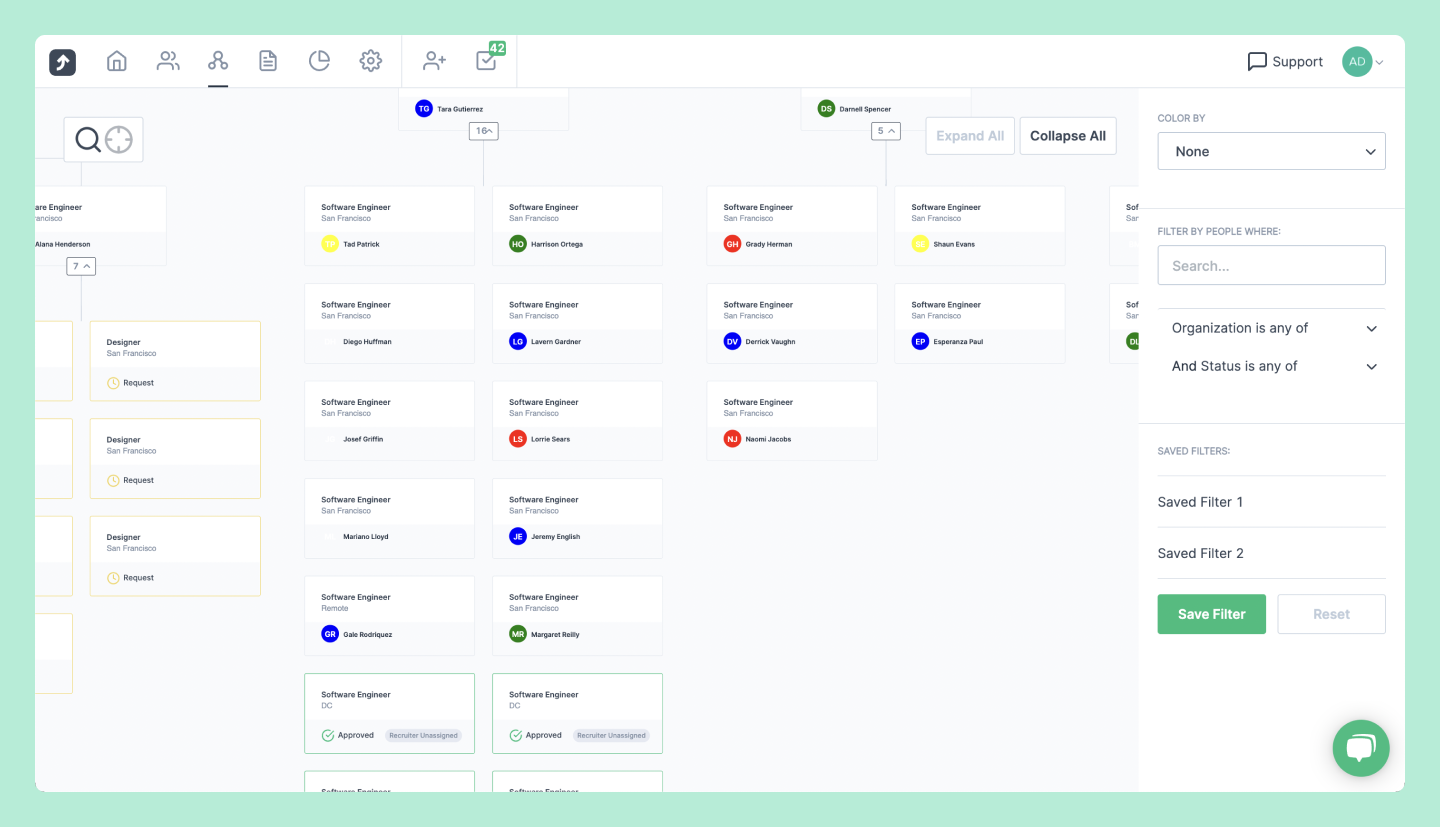Click the active org chart icon
The width and height of the screenshot is (1440, 827).
click(x=218, y=61)
